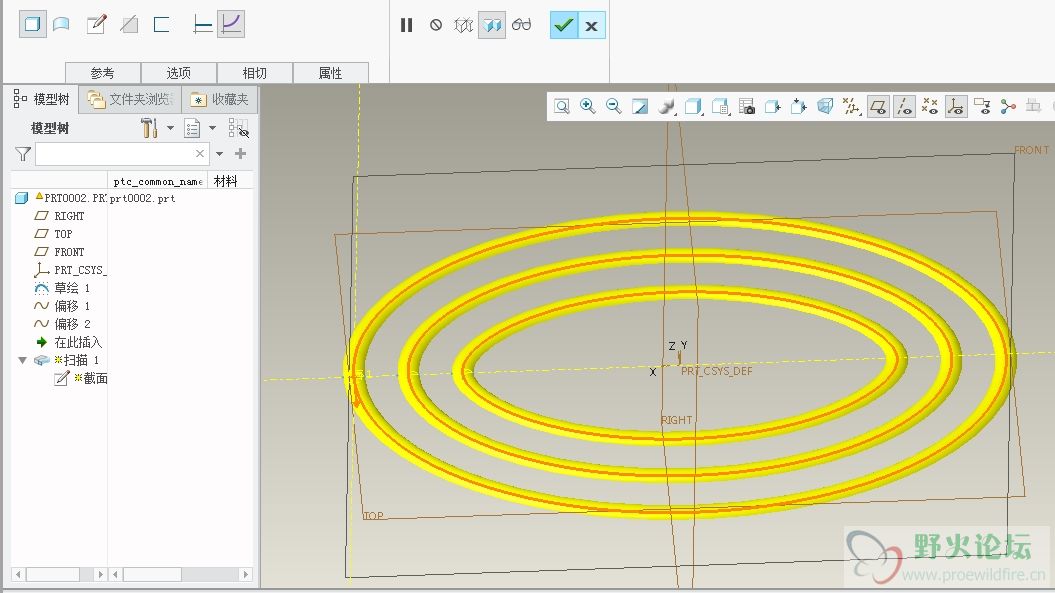Click the Zoom In icon
Screen dimensions: 1055x593
pyautogui.click(x=587, y=106)
